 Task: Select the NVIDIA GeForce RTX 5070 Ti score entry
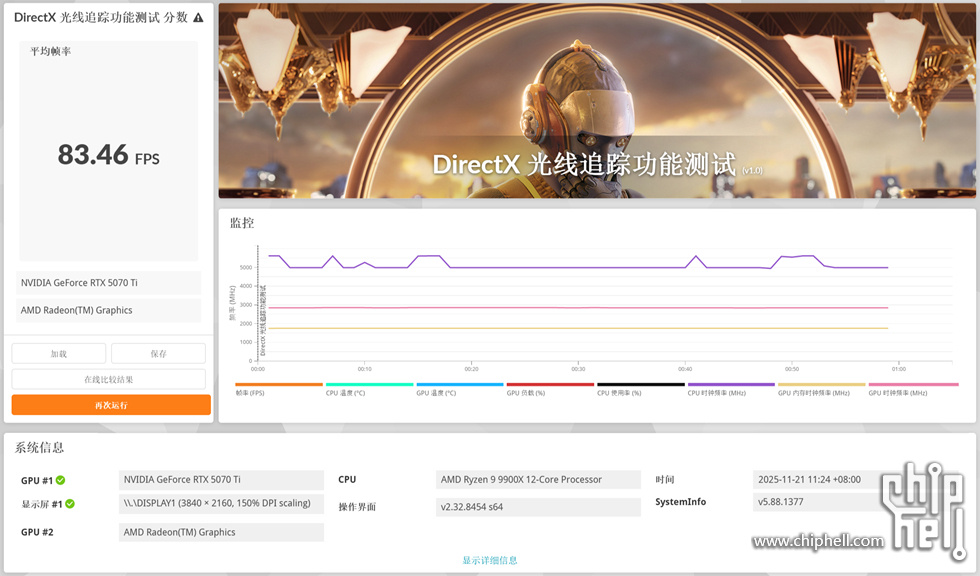point(109,283)
